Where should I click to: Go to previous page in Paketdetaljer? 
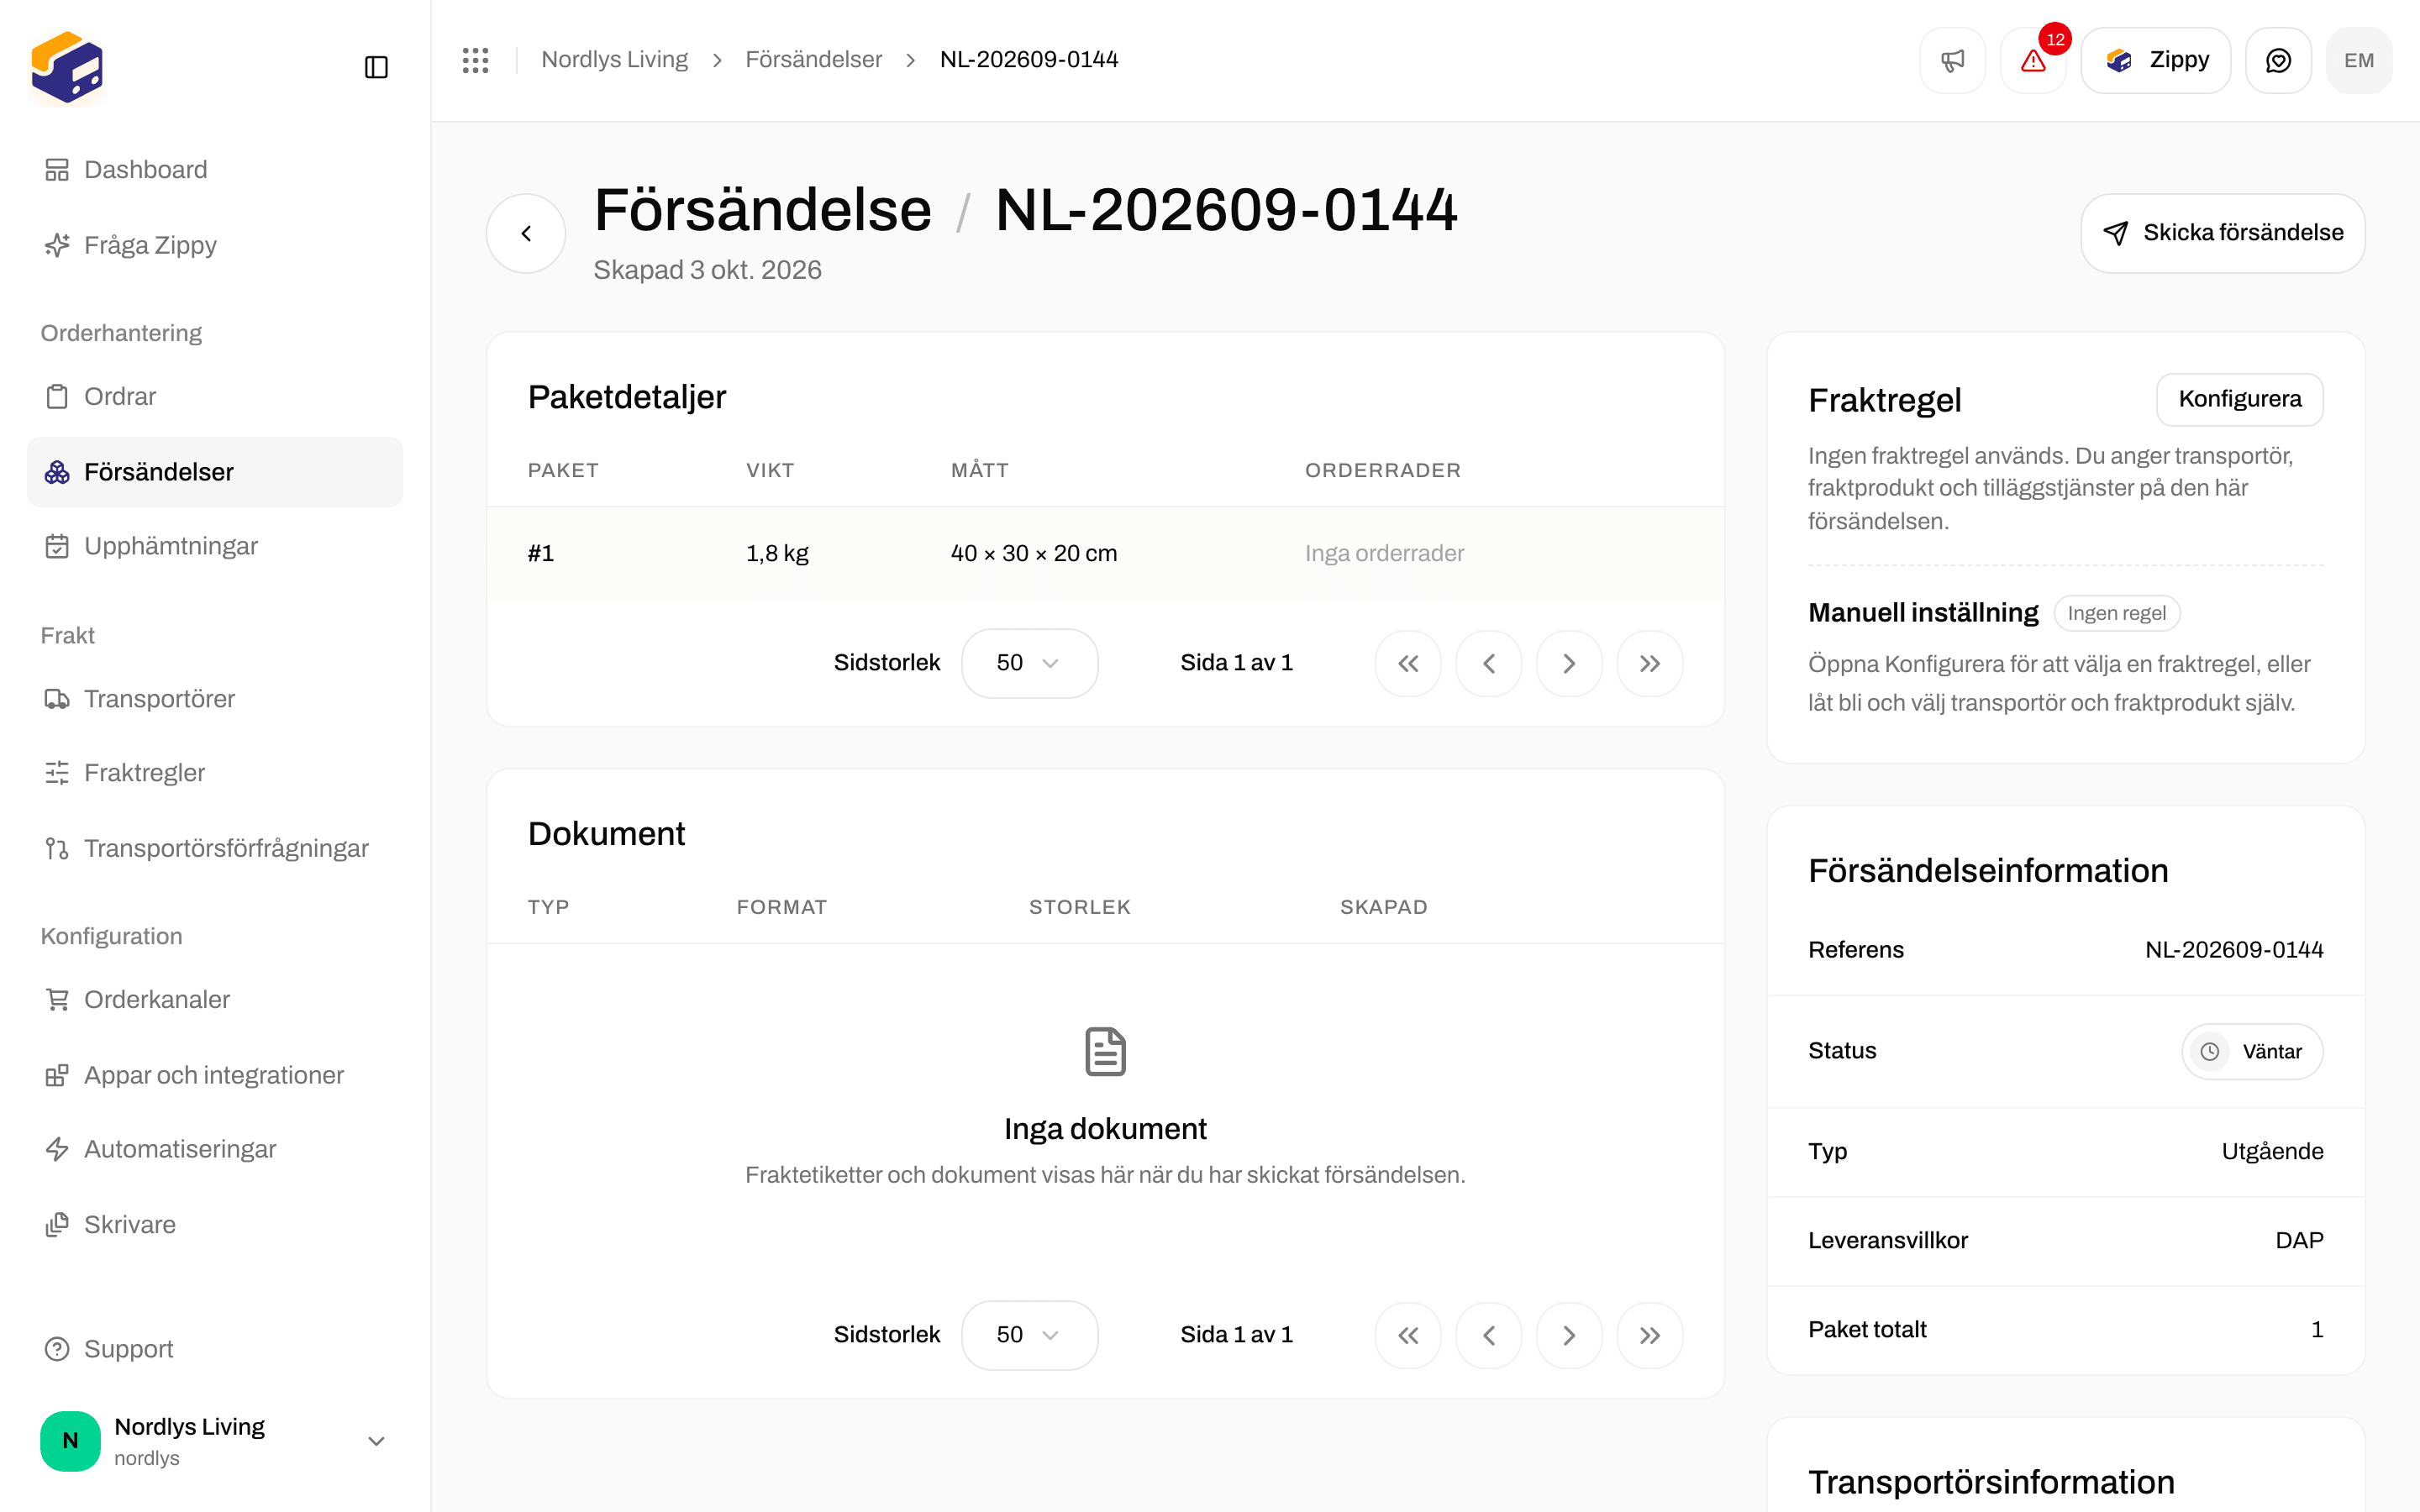coord(1488,663)
